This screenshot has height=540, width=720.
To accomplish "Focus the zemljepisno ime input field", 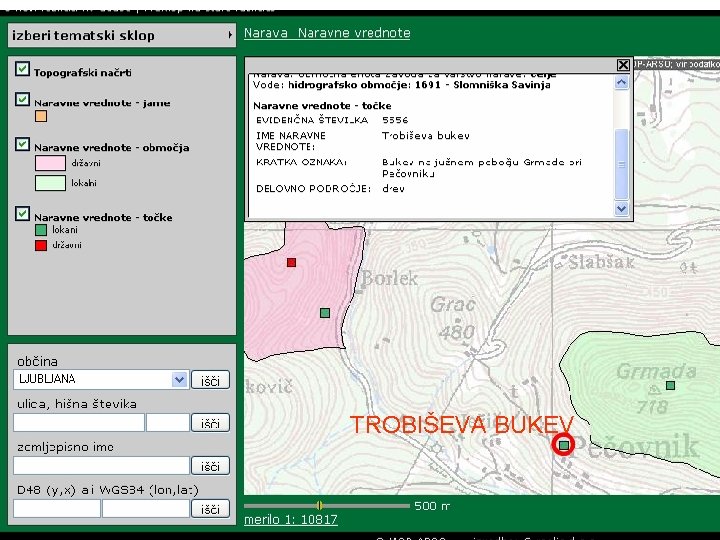I will (101, 466).
